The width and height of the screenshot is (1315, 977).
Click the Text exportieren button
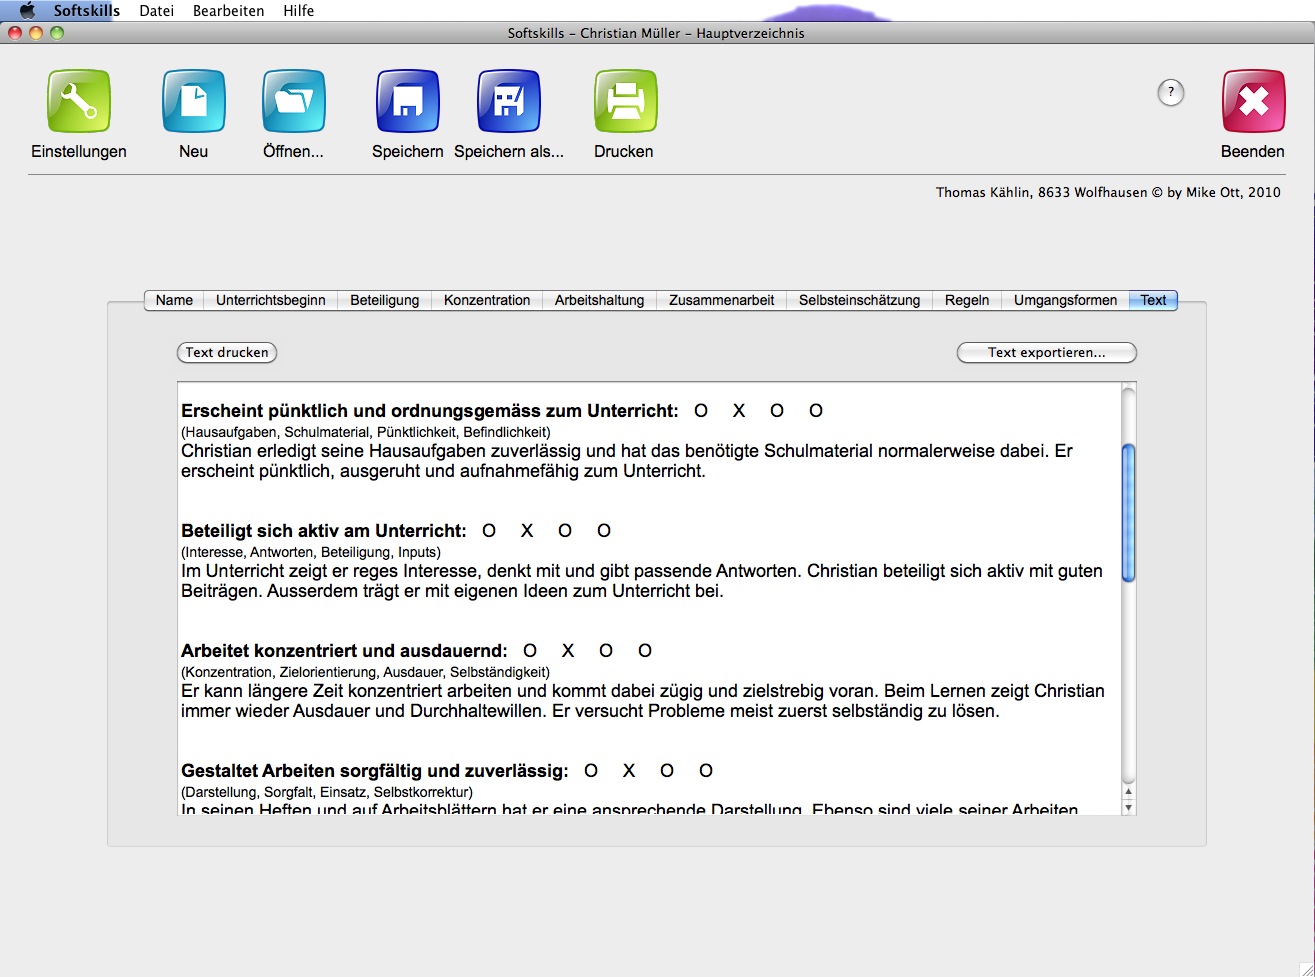point(1047,352)
